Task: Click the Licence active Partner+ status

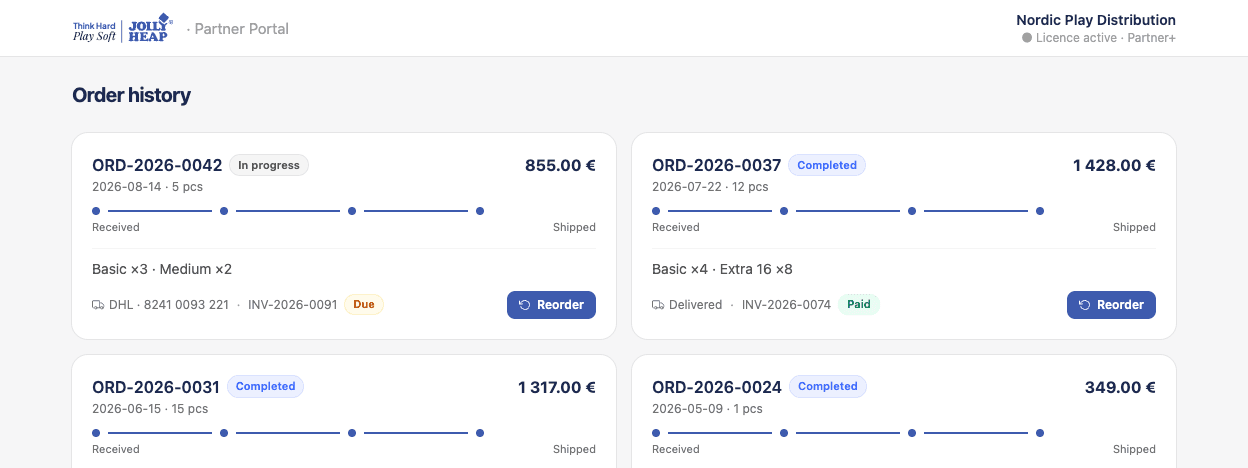Action: tap(1099, 38)
